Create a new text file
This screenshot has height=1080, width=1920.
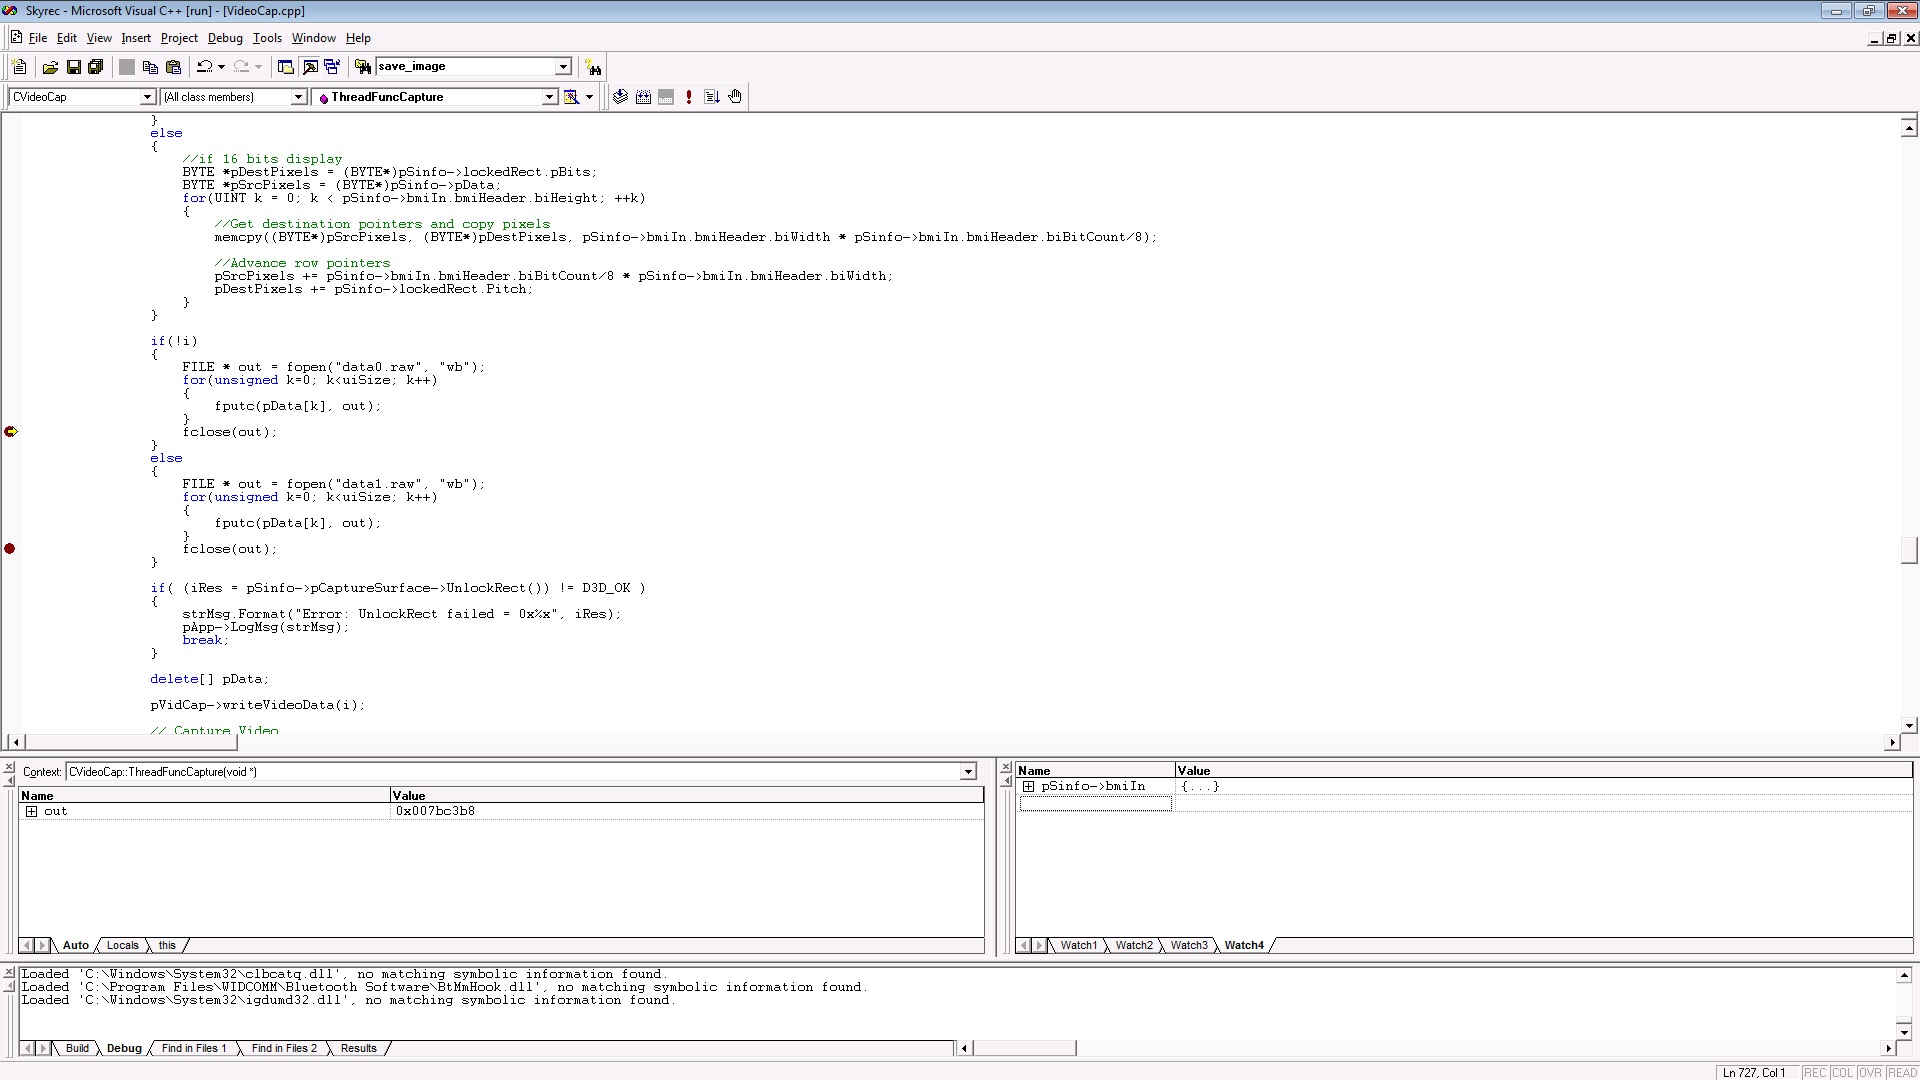pyautogui.click(x=19, y=67)
